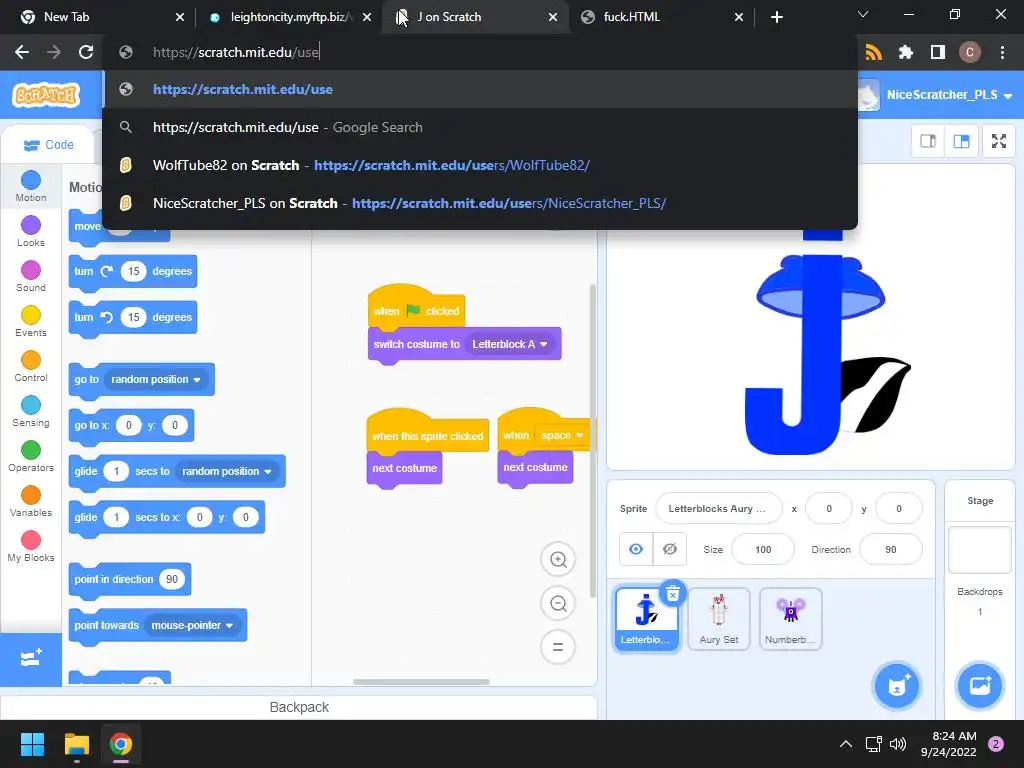Show hidden system tray icons

[x=846, y=744]
